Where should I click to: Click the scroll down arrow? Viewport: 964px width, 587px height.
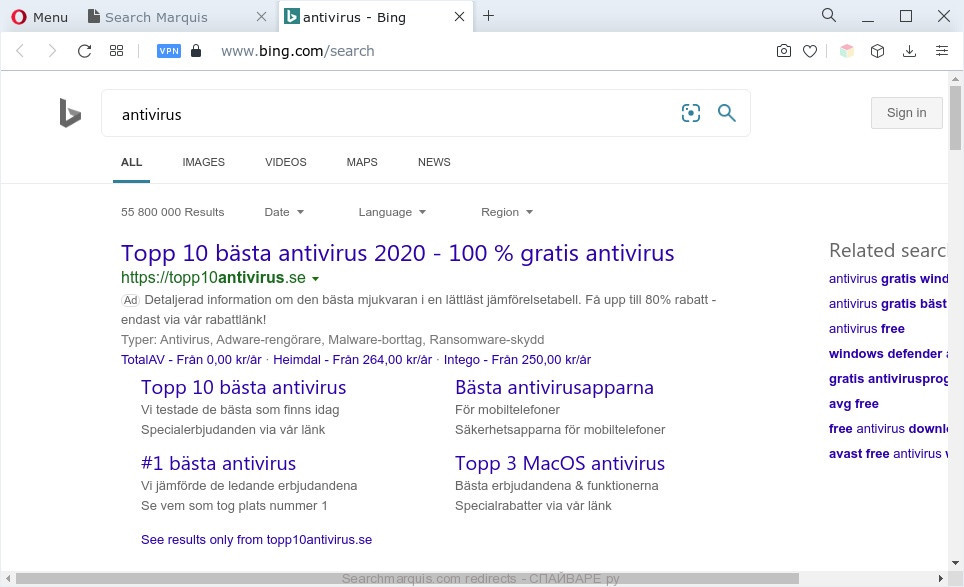(x=955, y=562)
